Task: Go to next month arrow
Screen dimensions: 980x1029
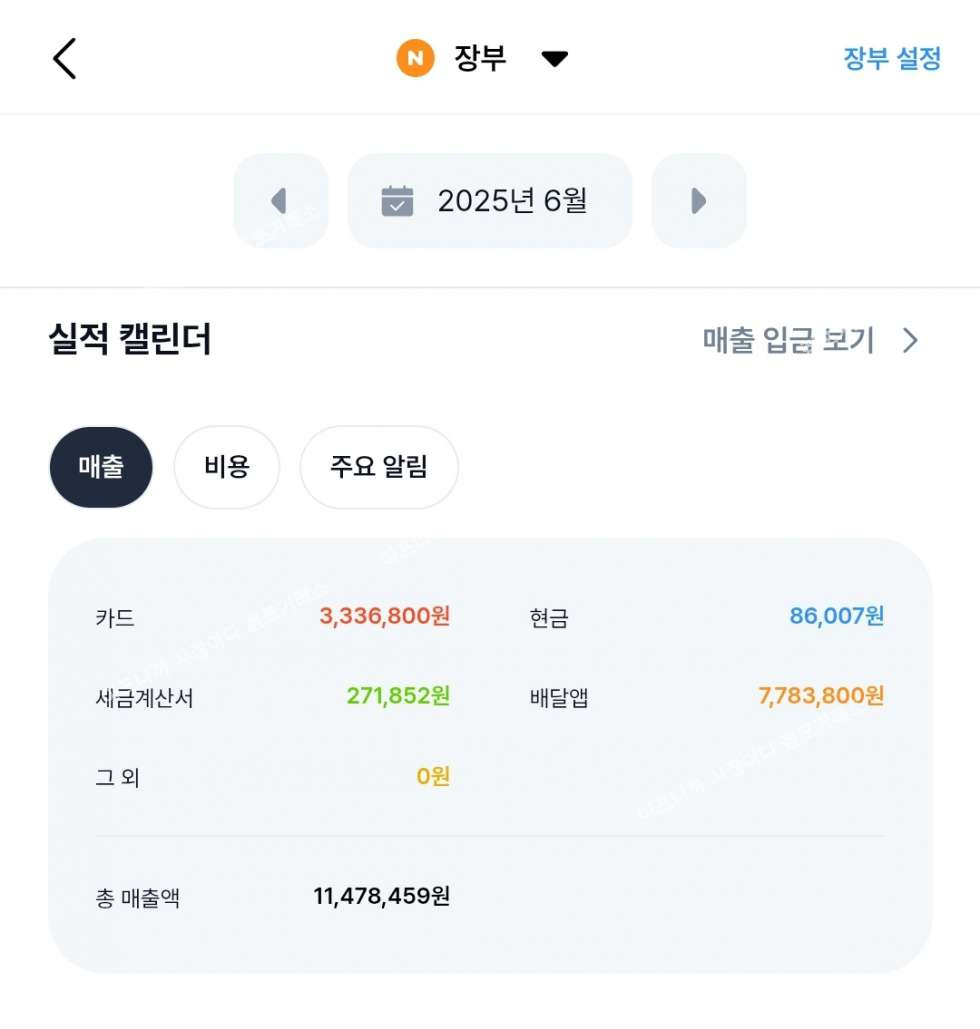Action: [x=698, y=201]
